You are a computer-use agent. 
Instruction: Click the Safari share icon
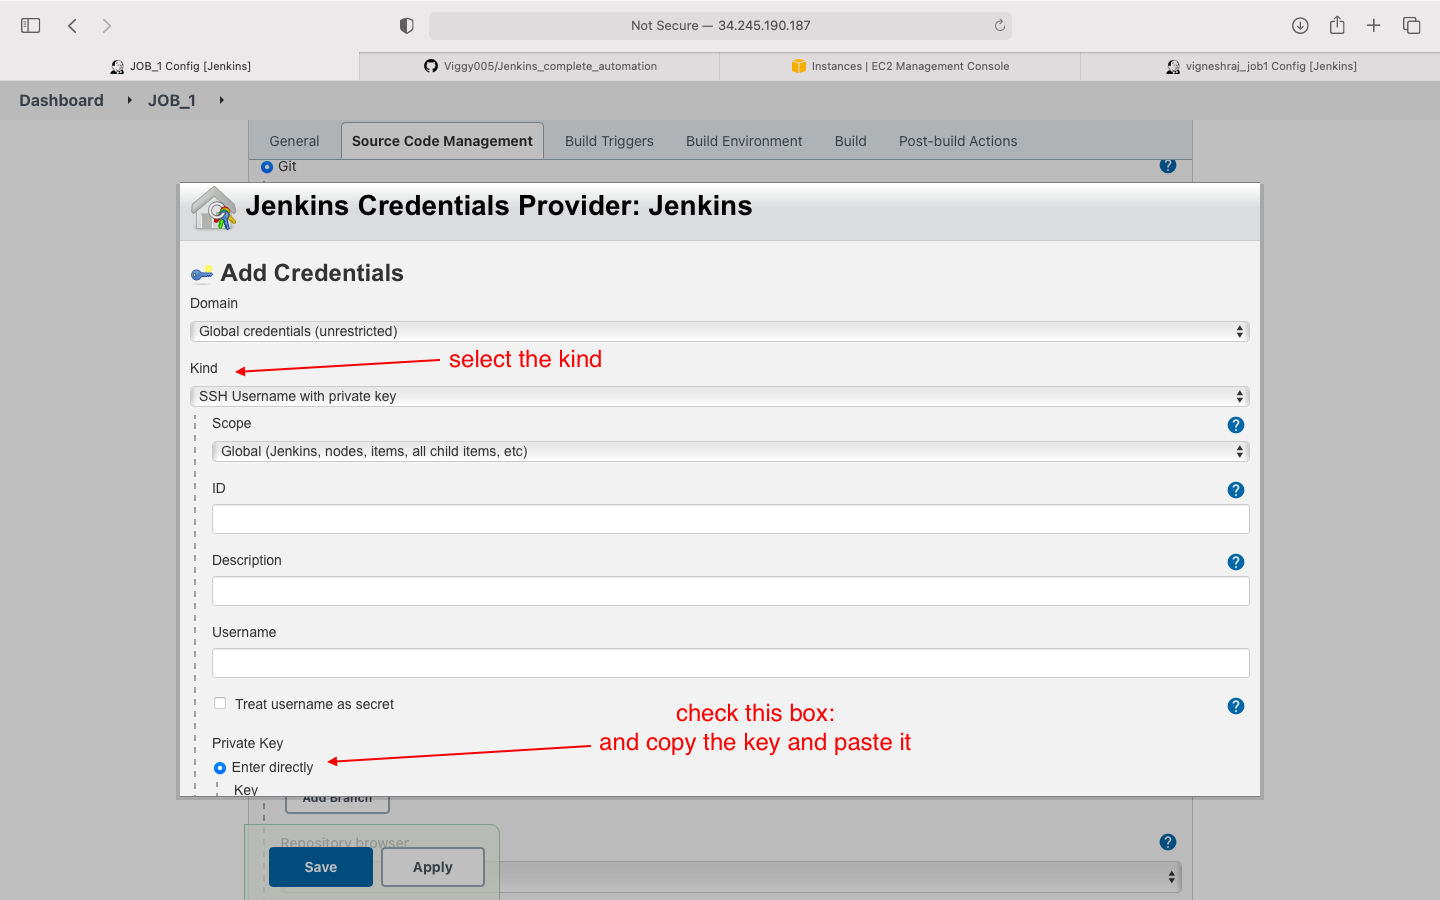pos(1337,25)
